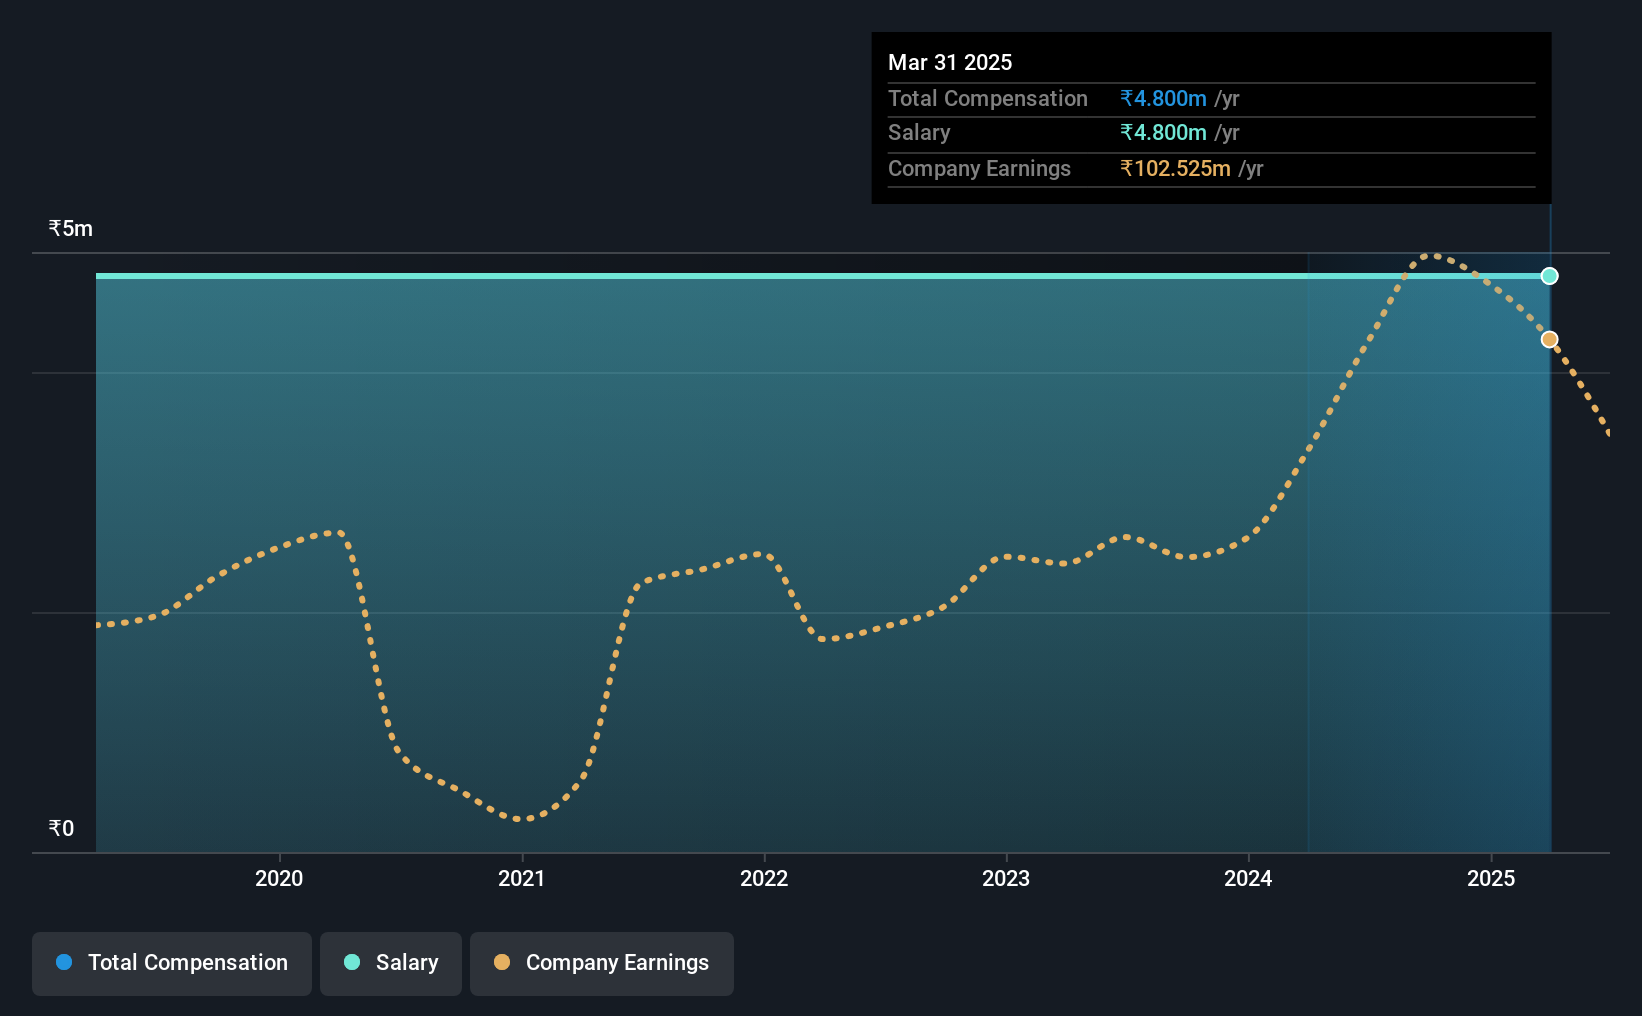The image size is (1642, 1016).
Task: Toggle the Salary legend button
Action: (391, 963)
